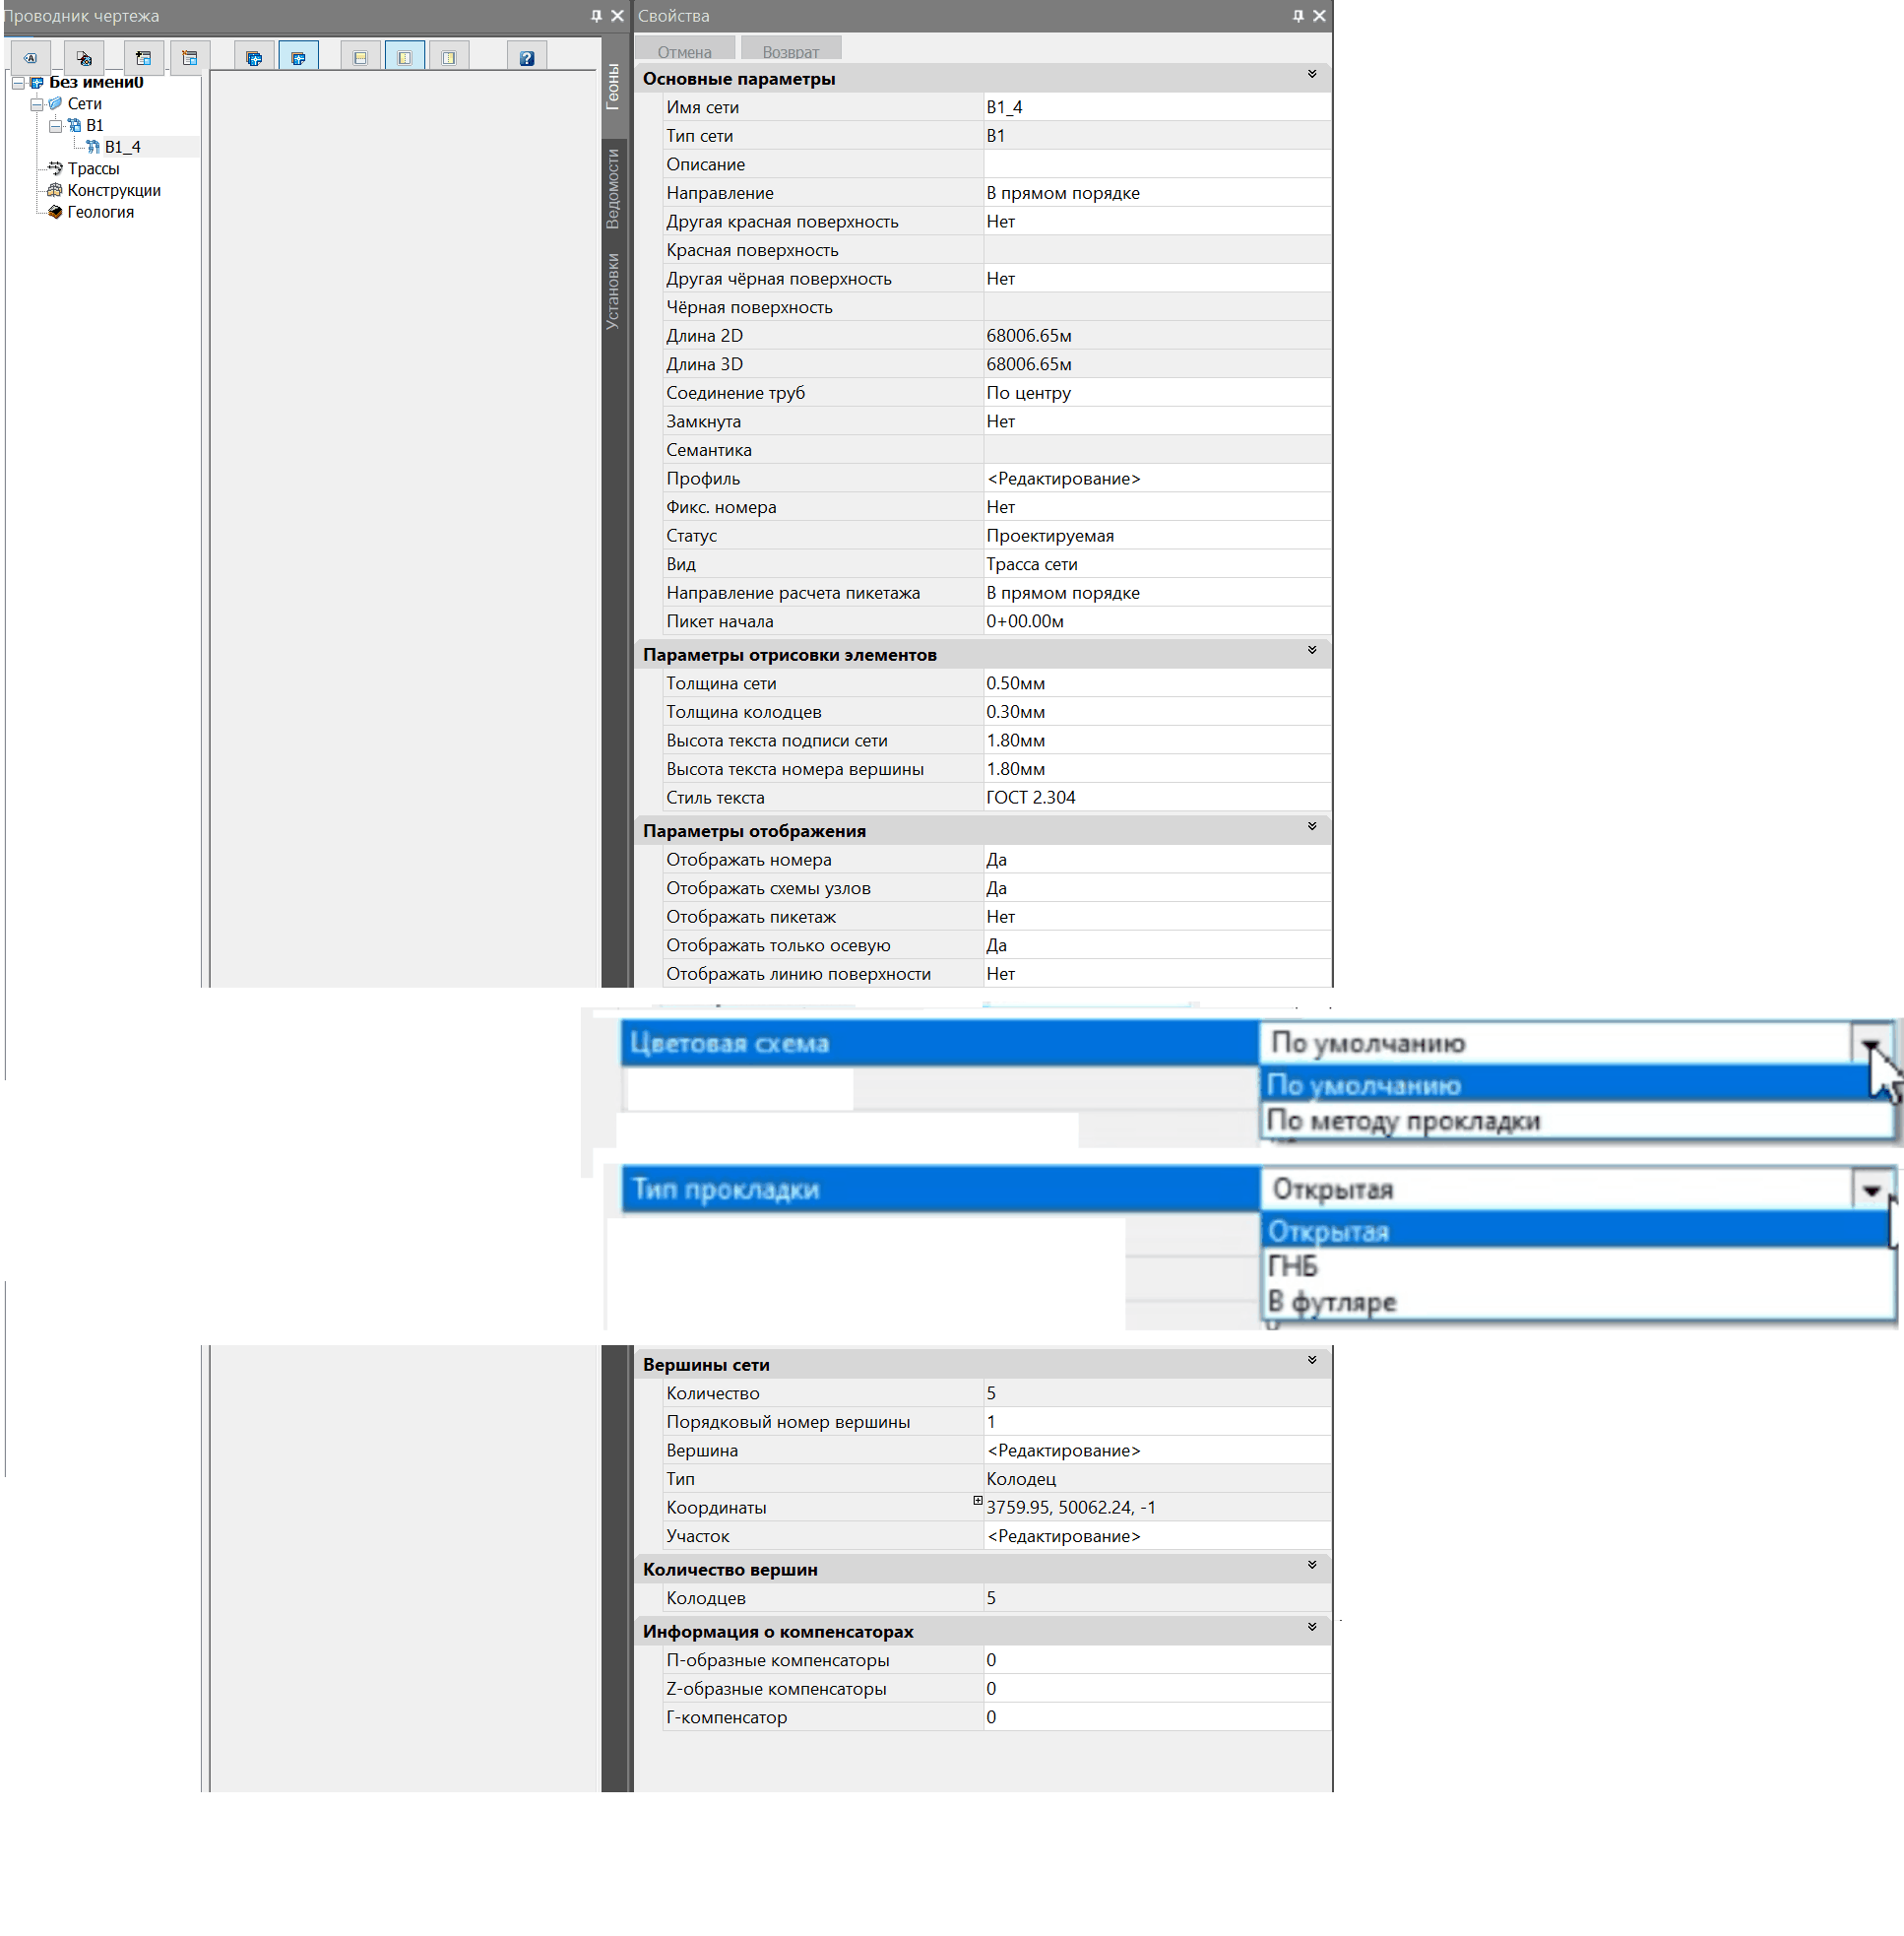Select the Геология tree item
This screenshot has width=1904, height=1936.
[x=100, y=212]
